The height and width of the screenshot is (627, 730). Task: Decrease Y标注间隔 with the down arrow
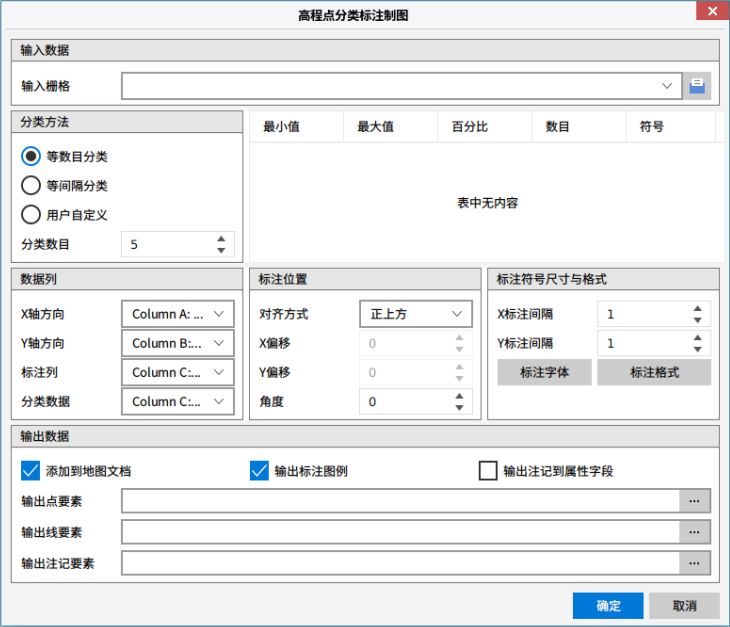tap(697, 349)
